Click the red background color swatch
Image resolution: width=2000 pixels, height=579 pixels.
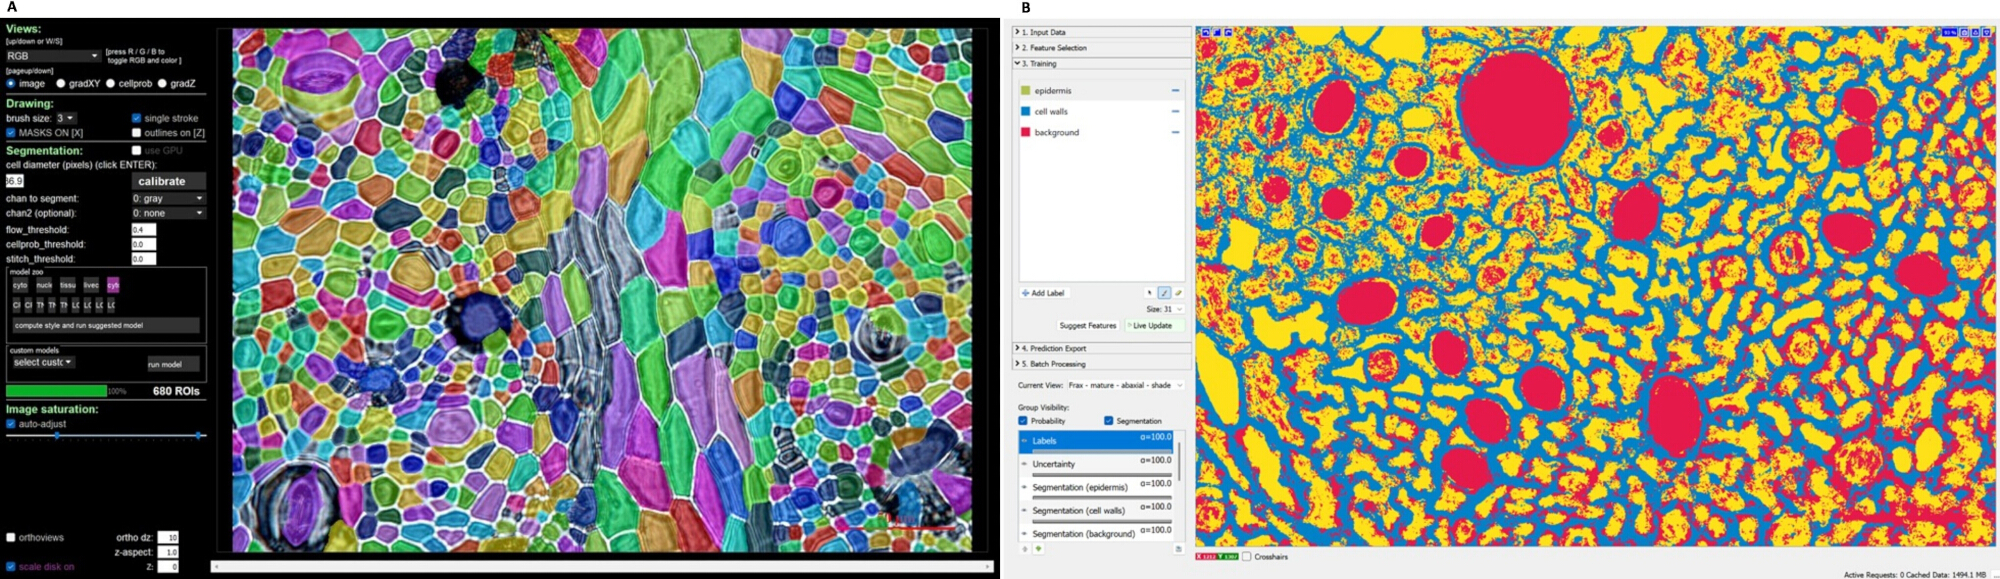coord(1025,132)
